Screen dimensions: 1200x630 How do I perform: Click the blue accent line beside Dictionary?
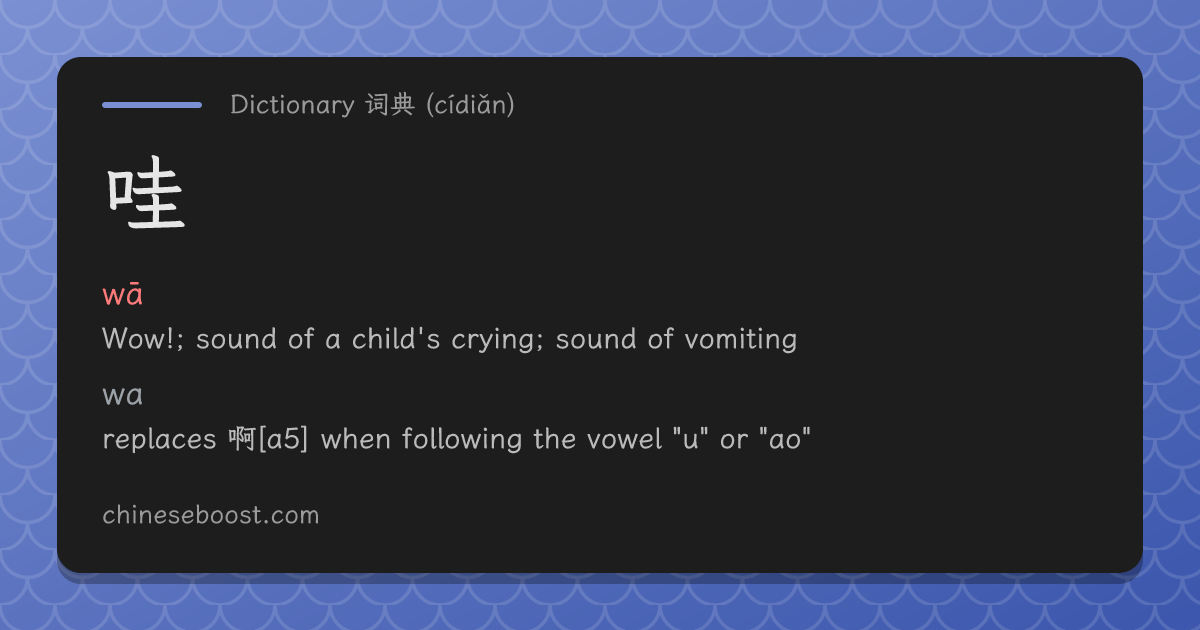[152, 104]
